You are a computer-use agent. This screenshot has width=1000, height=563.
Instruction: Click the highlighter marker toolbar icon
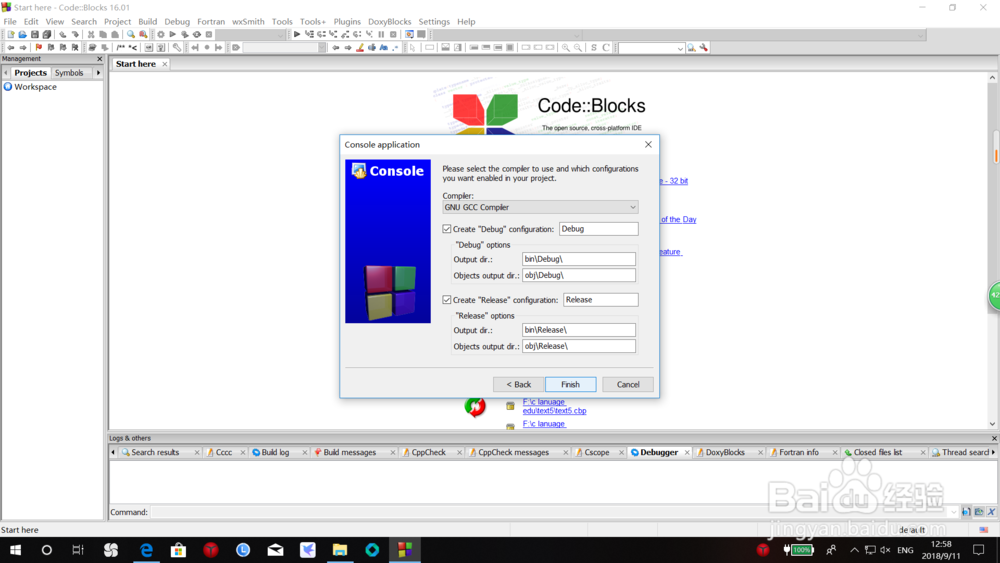pos(360,48)
